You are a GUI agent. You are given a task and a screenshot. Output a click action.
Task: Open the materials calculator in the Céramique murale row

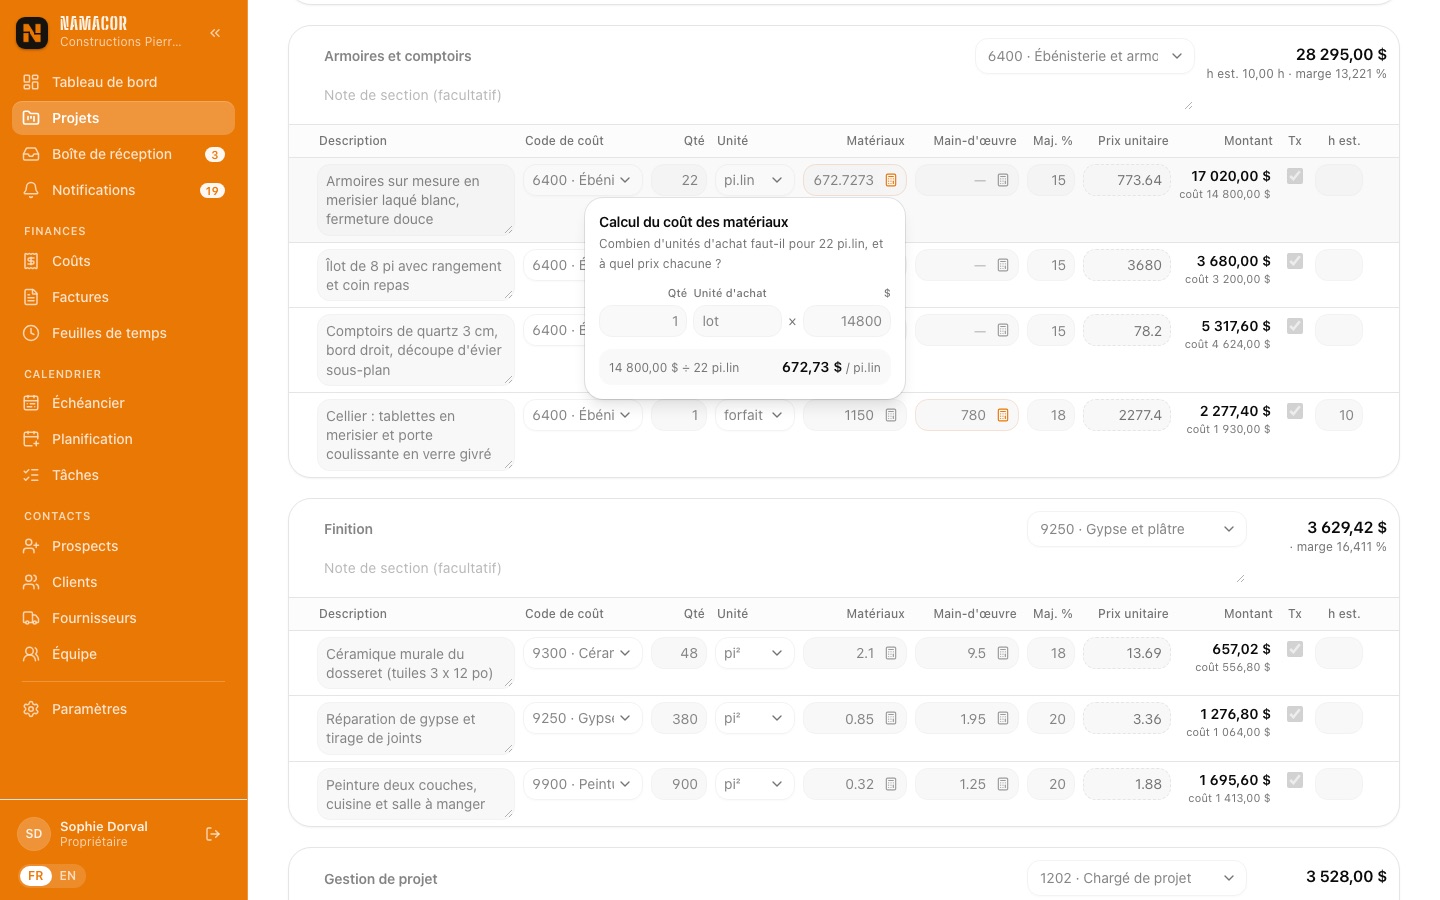point(891,653)
